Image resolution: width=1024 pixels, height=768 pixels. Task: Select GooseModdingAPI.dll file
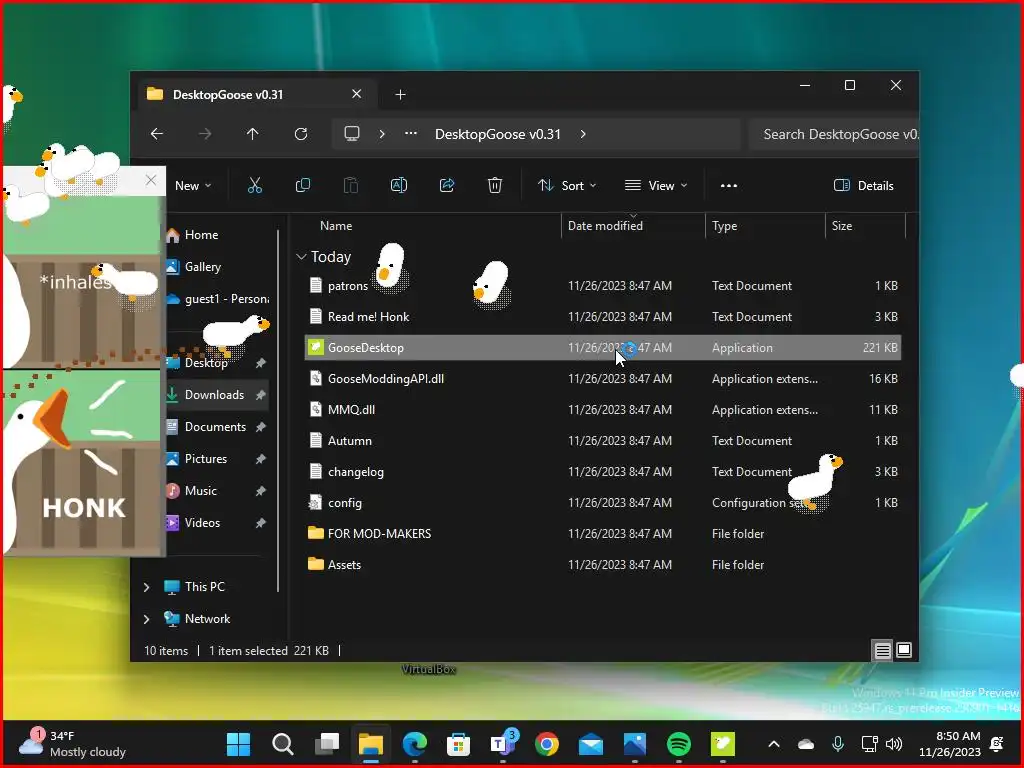pyautogui.click(x=603, y=379)
